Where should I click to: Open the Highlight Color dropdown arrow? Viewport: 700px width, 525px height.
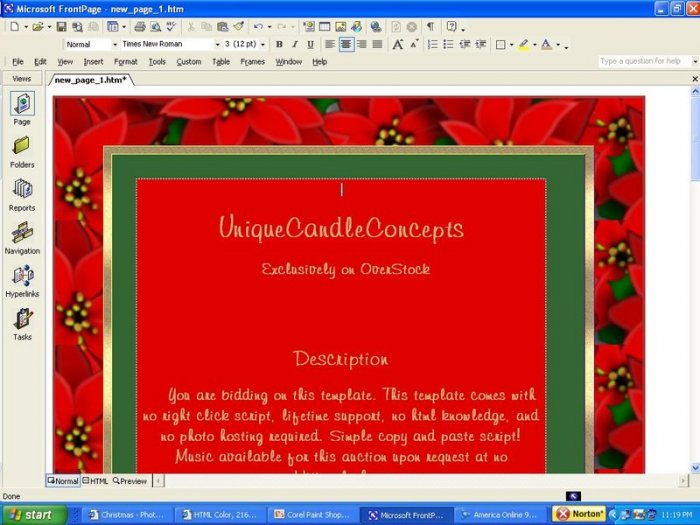(x=535, y=45)
